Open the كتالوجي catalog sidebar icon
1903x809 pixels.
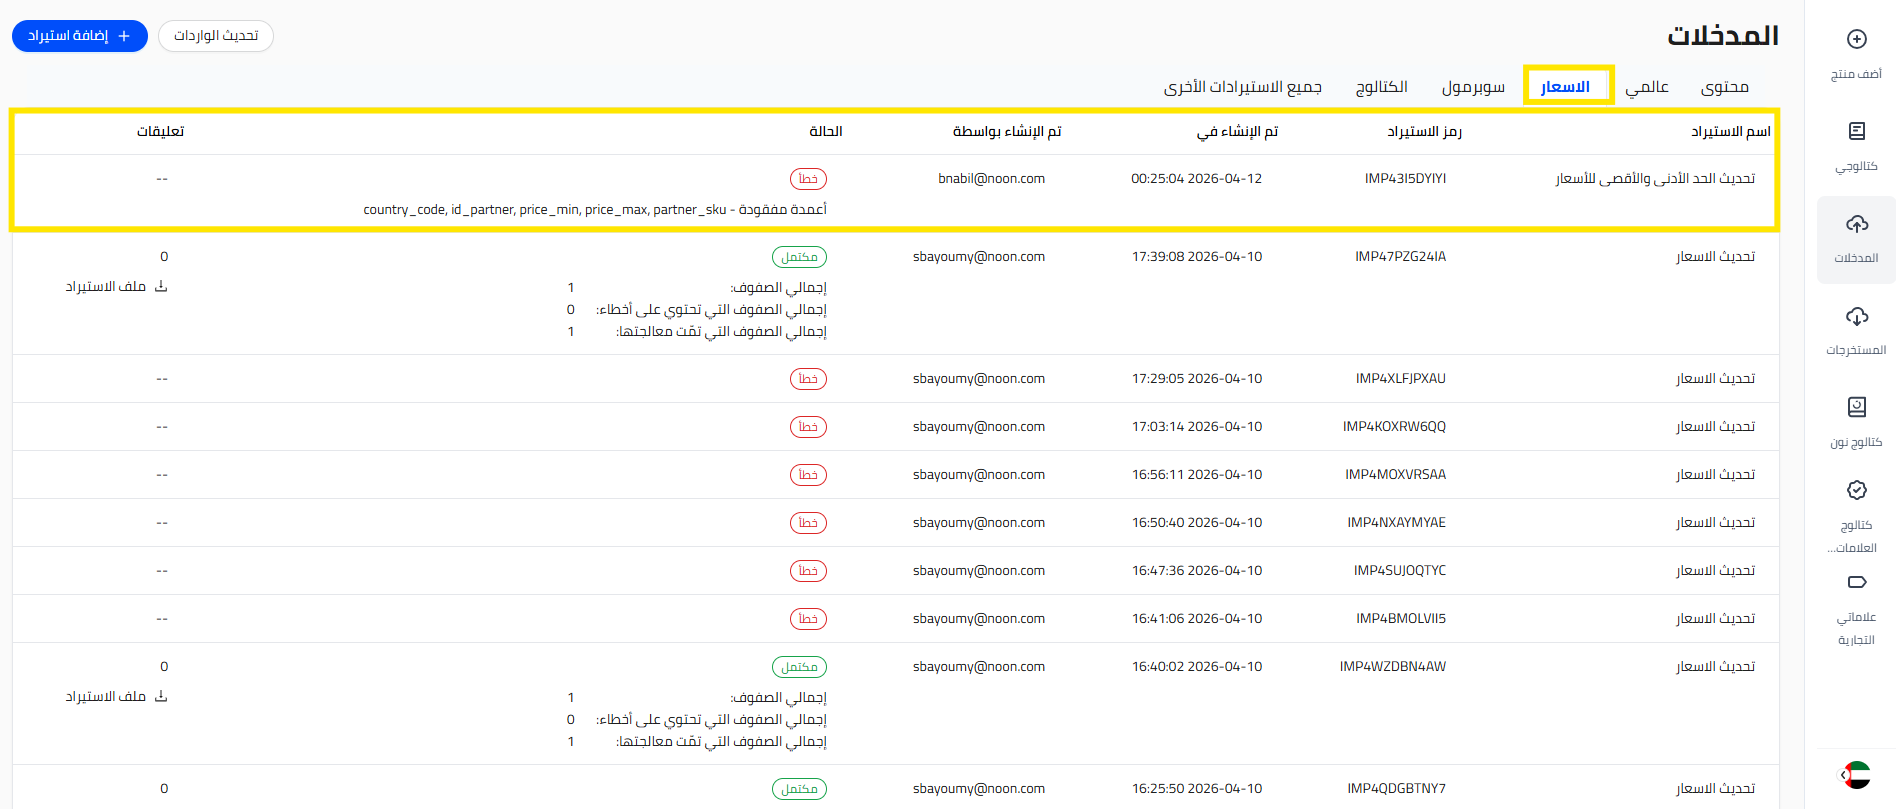point(1856,131)
